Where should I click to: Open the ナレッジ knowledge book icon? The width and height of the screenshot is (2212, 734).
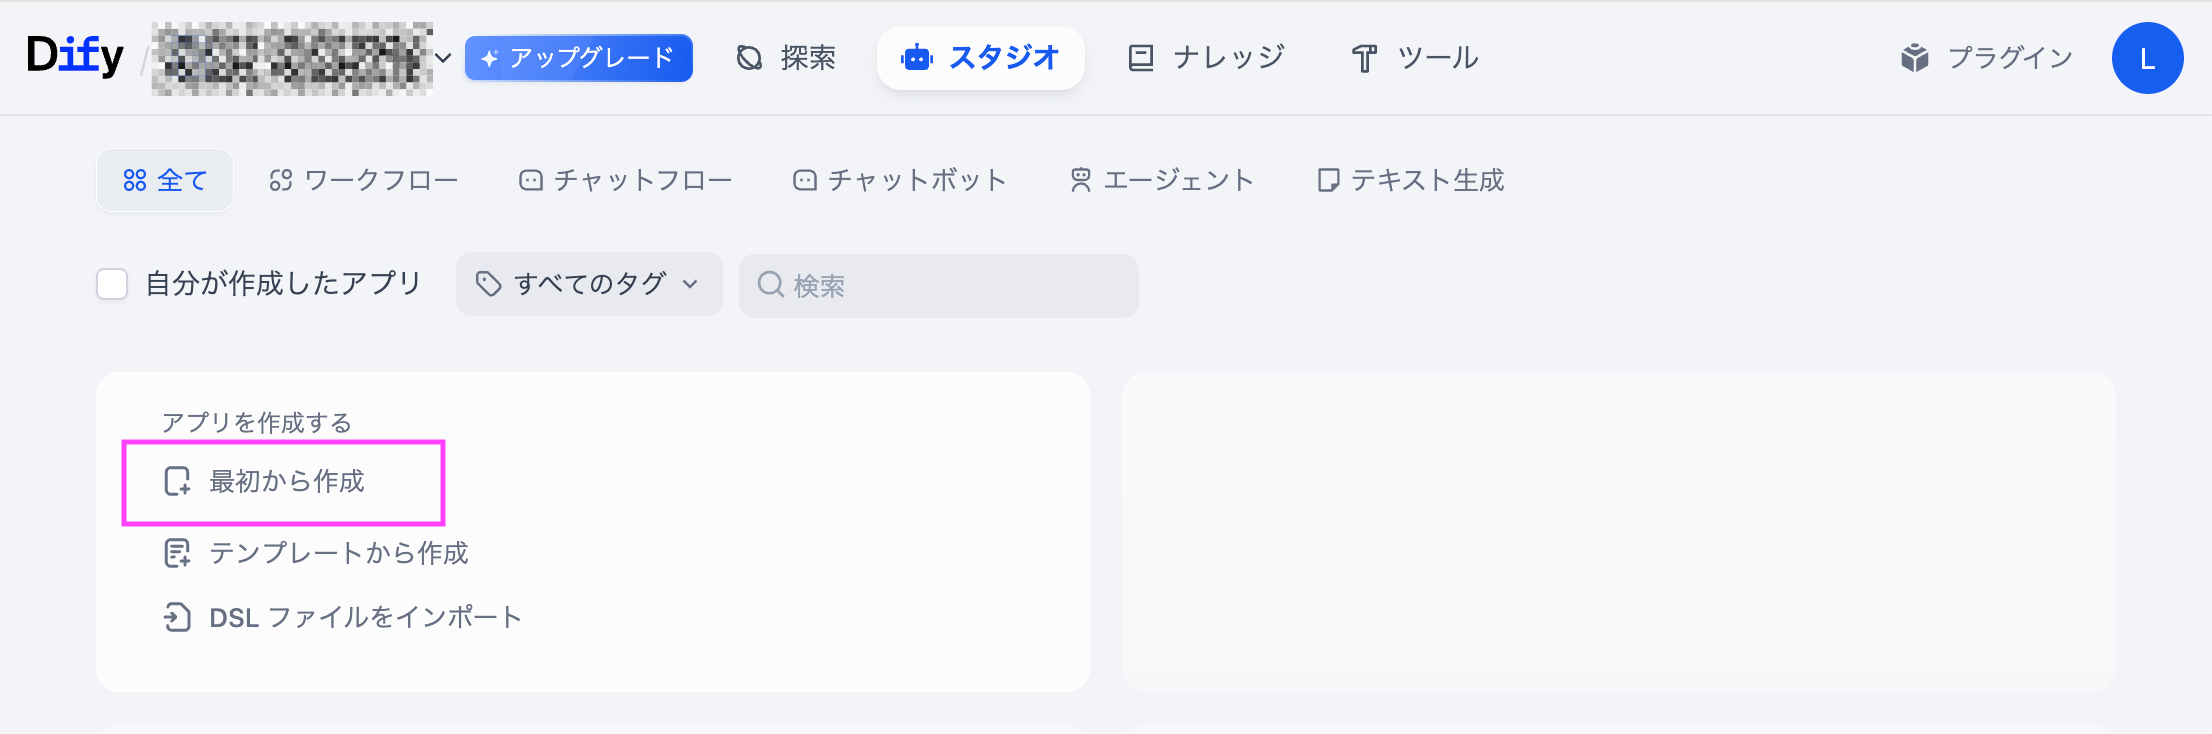tap(1141, 58)
